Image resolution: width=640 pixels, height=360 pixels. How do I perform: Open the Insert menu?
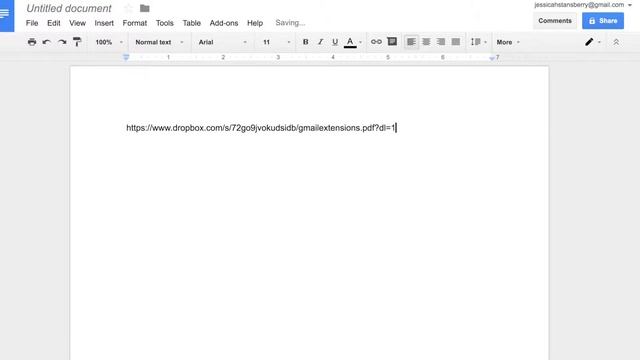tap(104, 23)
